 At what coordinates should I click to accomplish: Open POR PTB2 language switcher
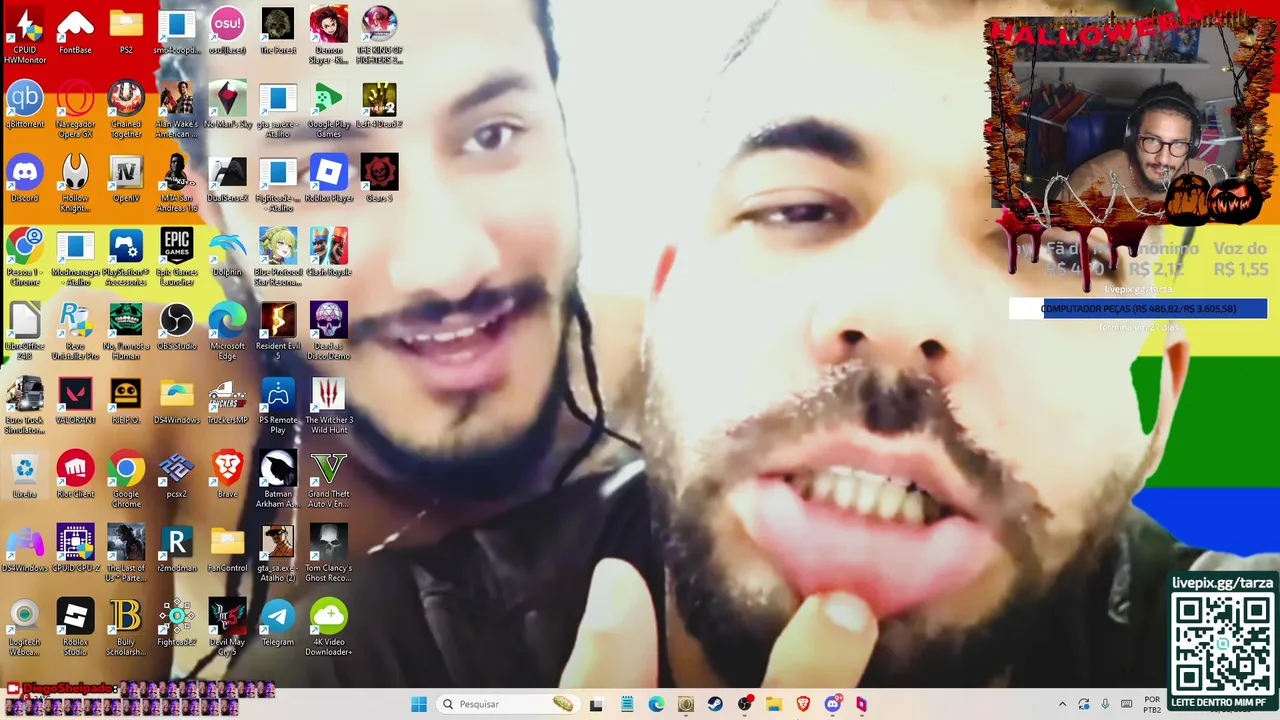[1152, 704]
